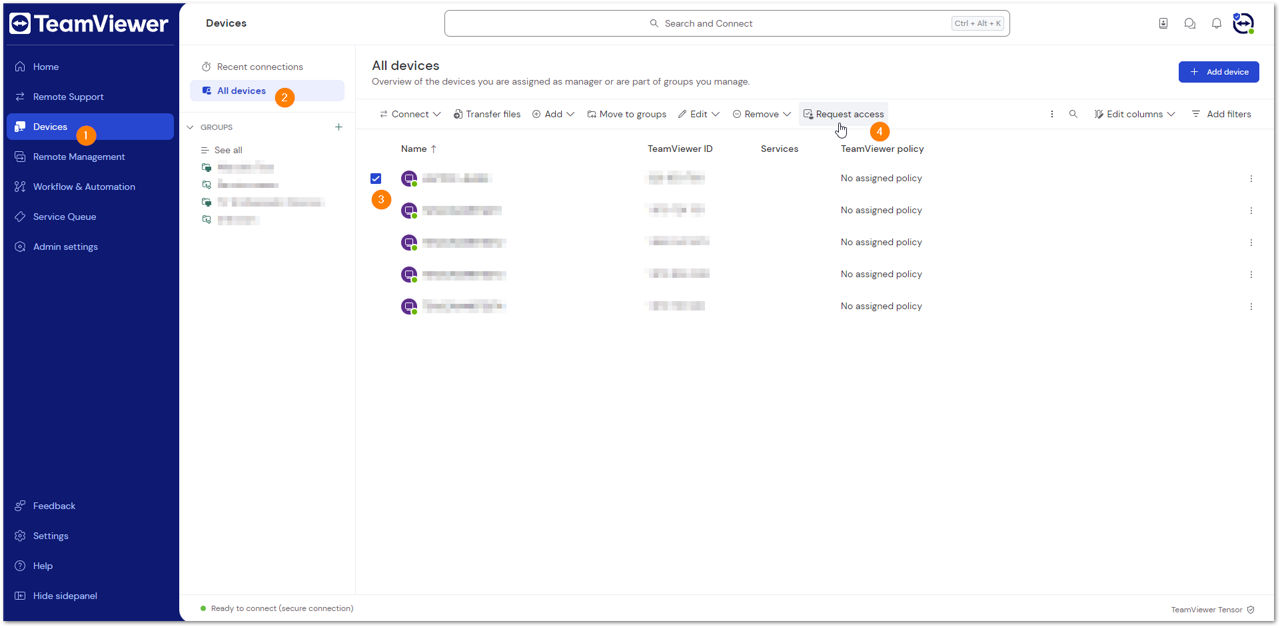Open the chat bubble icon in header
The image size is (1280, 628).
pyautogui.click(x=1190, y=23)
